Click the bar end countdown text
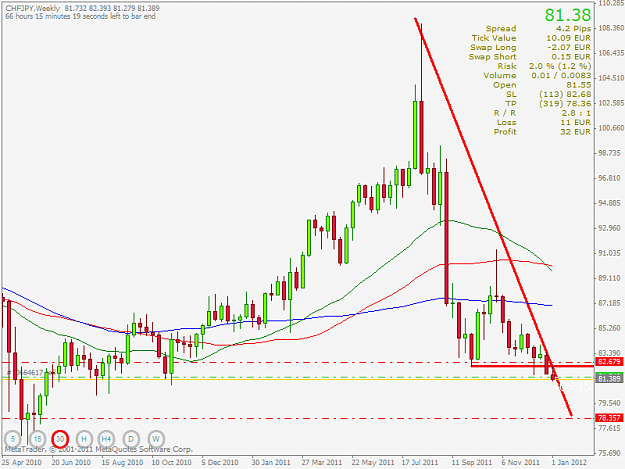 click(x=81, y=16)
